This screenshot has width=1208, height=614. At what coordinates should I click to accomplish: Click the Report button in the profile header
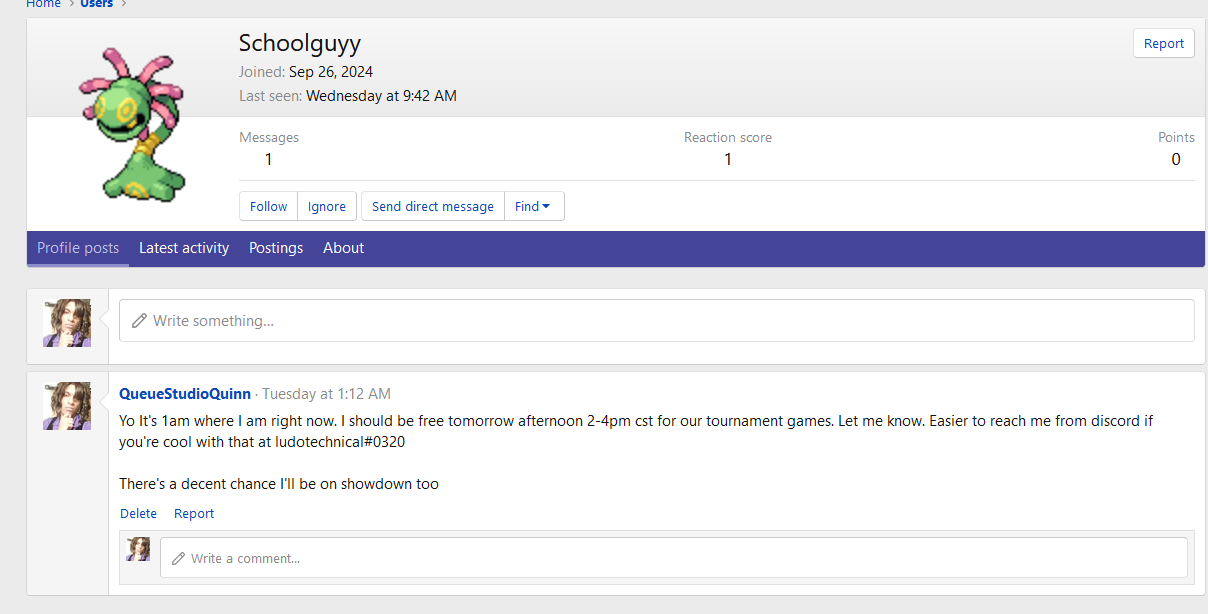1163,43
